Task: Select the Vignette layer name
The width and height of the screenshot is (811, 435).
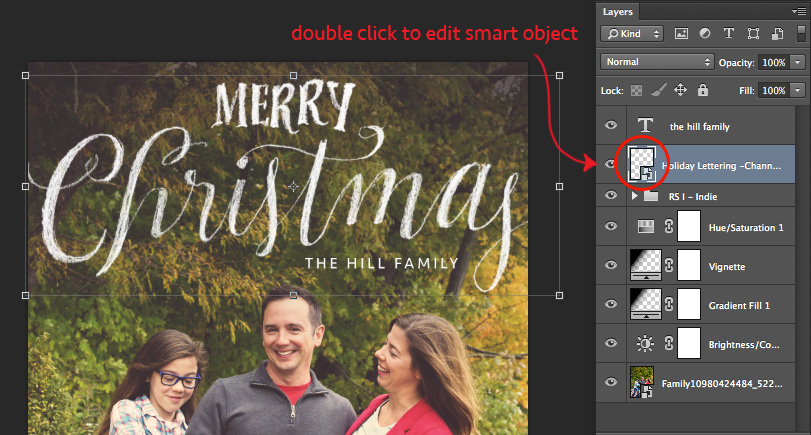Action: coord(727,267)
